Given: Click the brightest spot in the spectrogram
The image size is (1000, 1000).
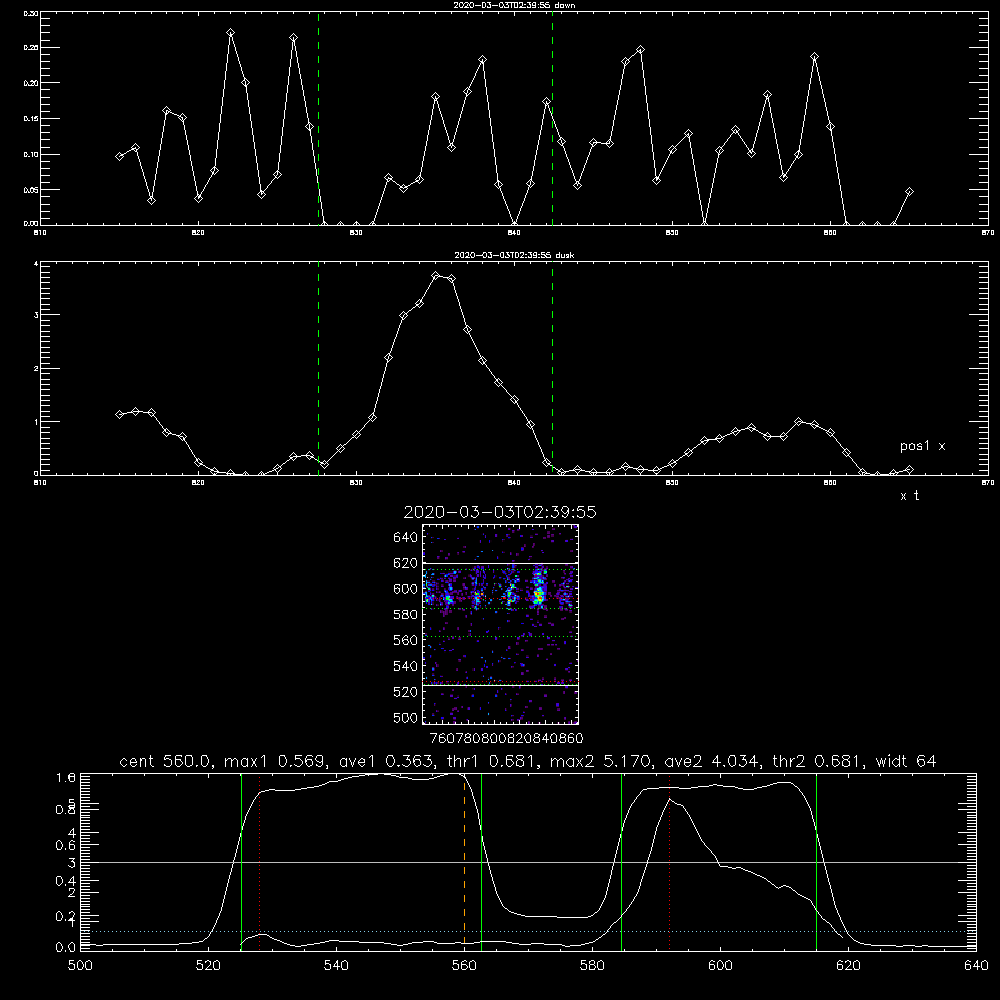Looking at the screenshot, I should 538,598.
